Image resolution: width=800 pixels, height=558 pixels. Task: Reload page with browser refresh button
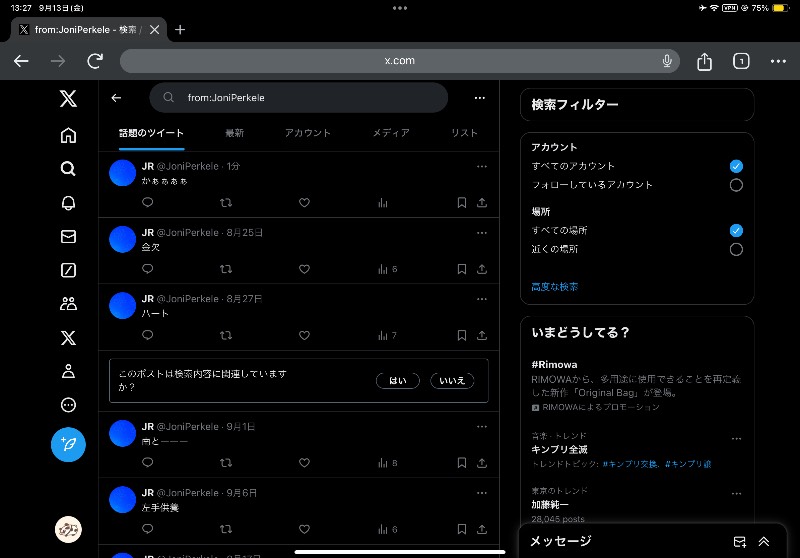tap(95, 61)
